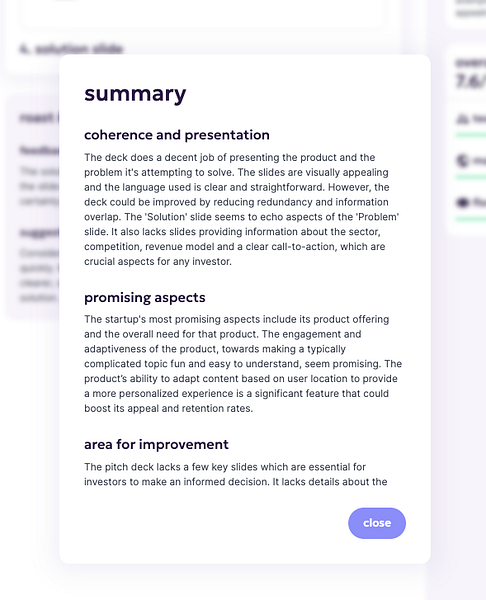Click the middle green score bar
The image size is (486, 600).
tap(470, 177)
